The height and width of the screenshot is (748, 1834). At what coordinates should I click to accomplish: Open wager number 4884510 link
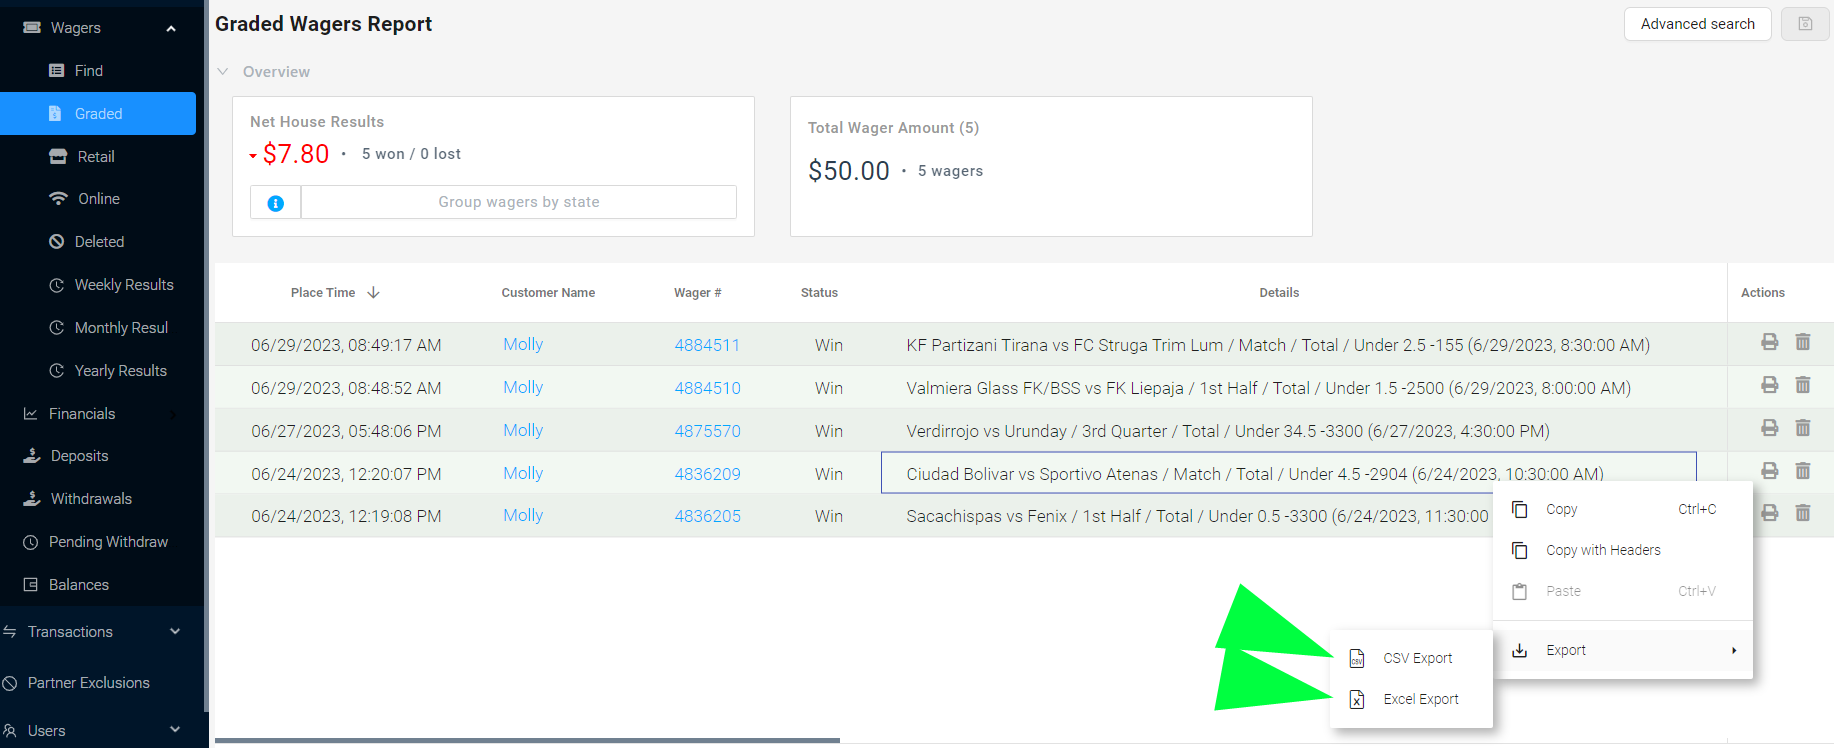coord(707,388)
